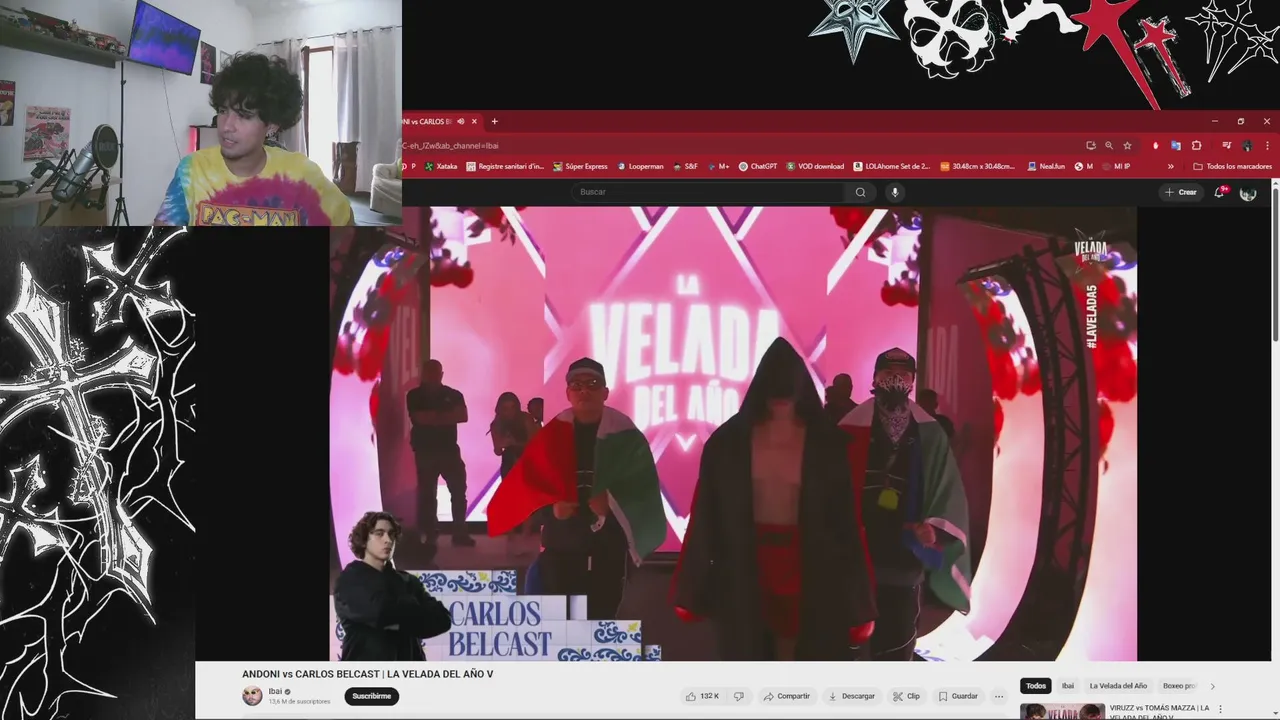Open the Xataka bookmark
This screenshot has height=720, width=1280.
[x=441, y=166]
